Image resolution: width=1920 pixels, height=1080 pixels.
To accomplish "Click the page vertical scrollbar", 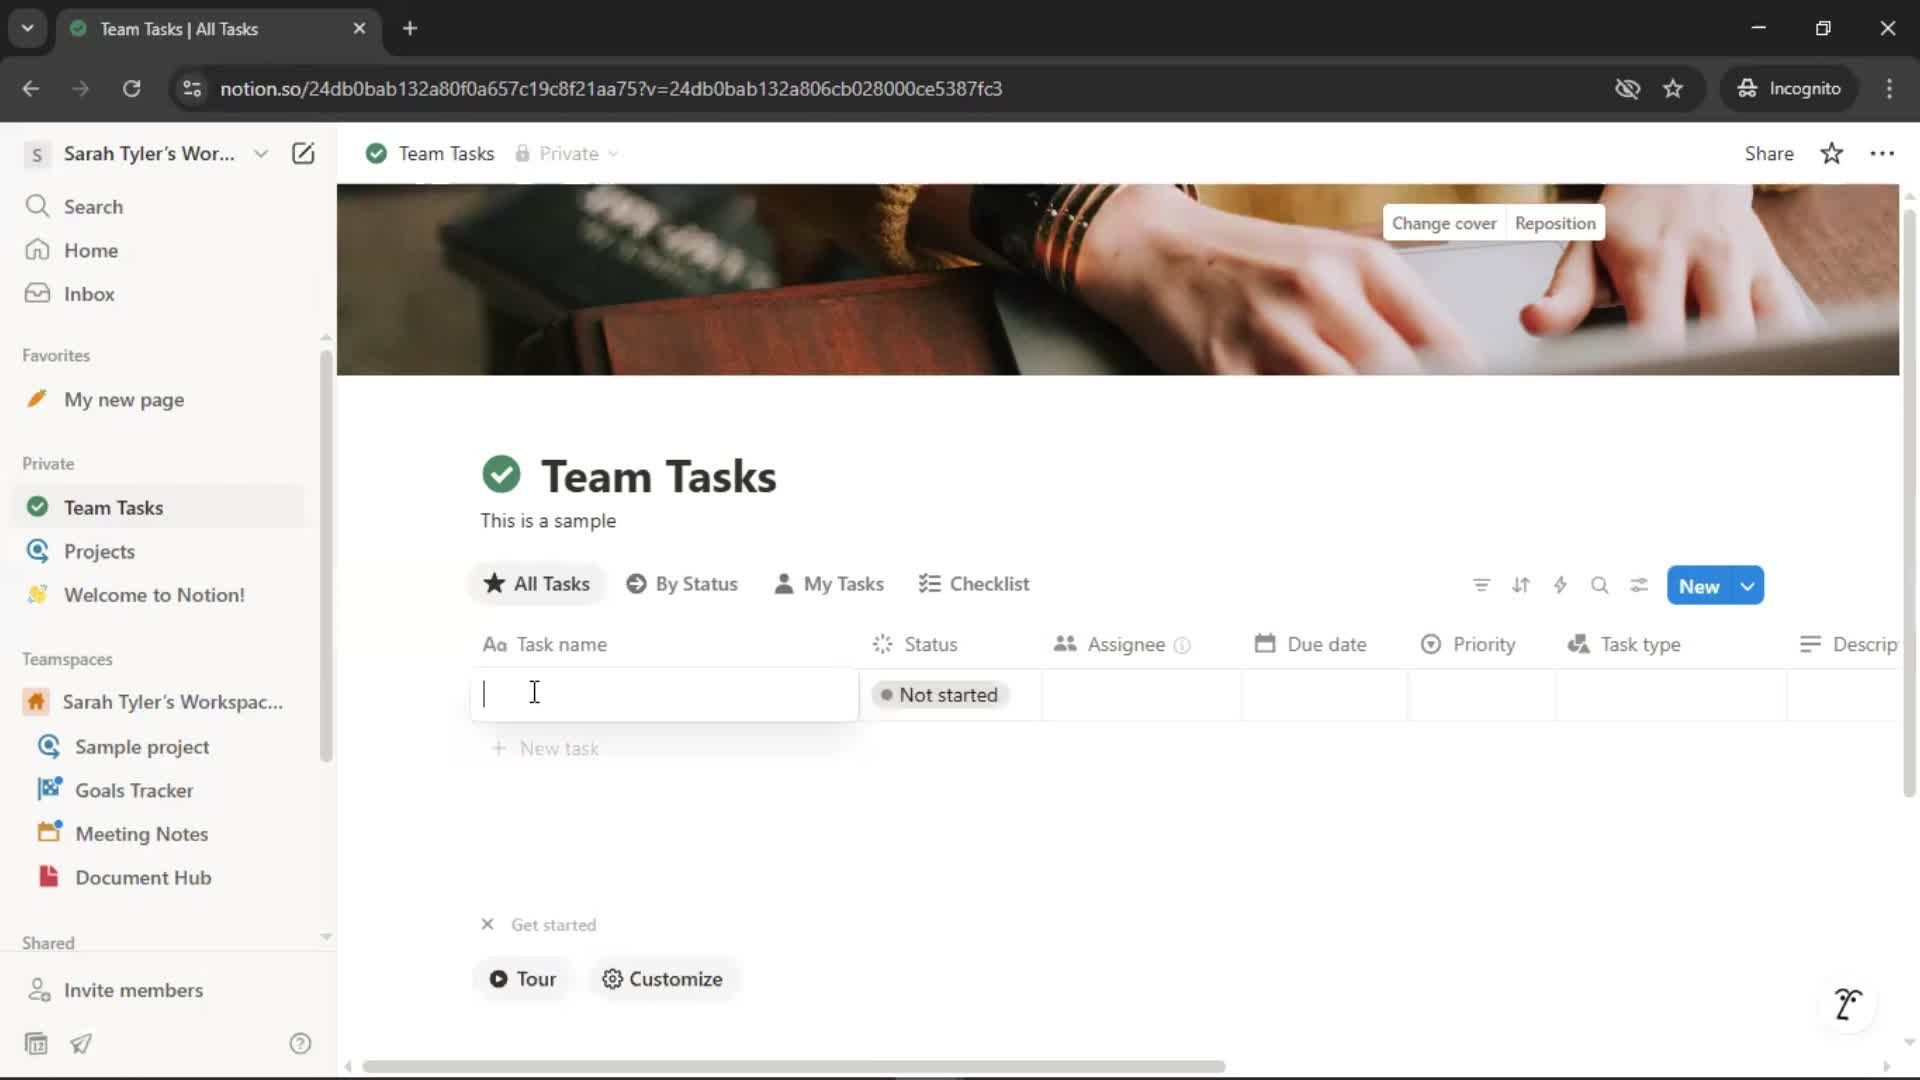I will pos(1909,503).
